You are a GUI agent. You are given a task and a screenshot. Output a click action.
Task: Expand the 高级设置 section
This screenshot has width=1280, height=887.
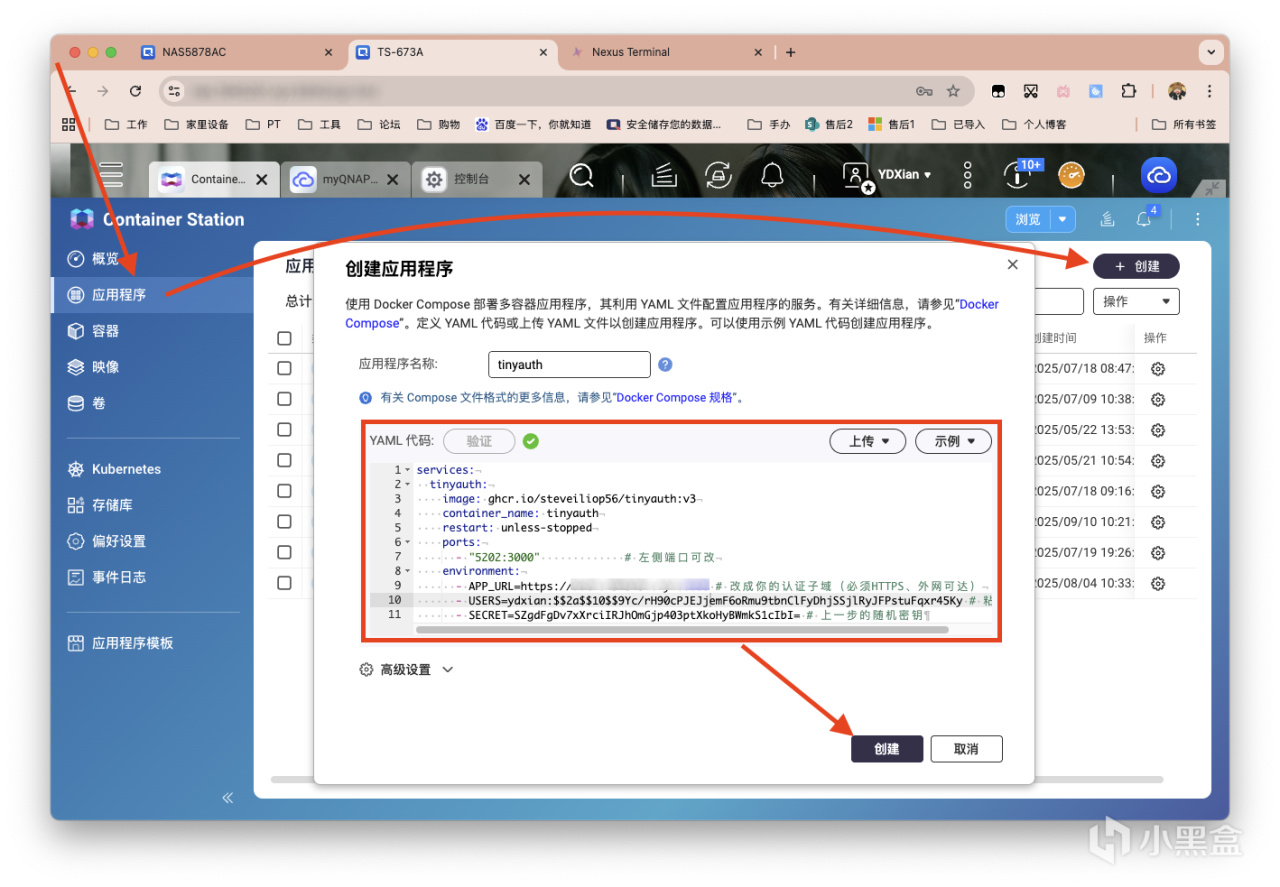(406, 670)
